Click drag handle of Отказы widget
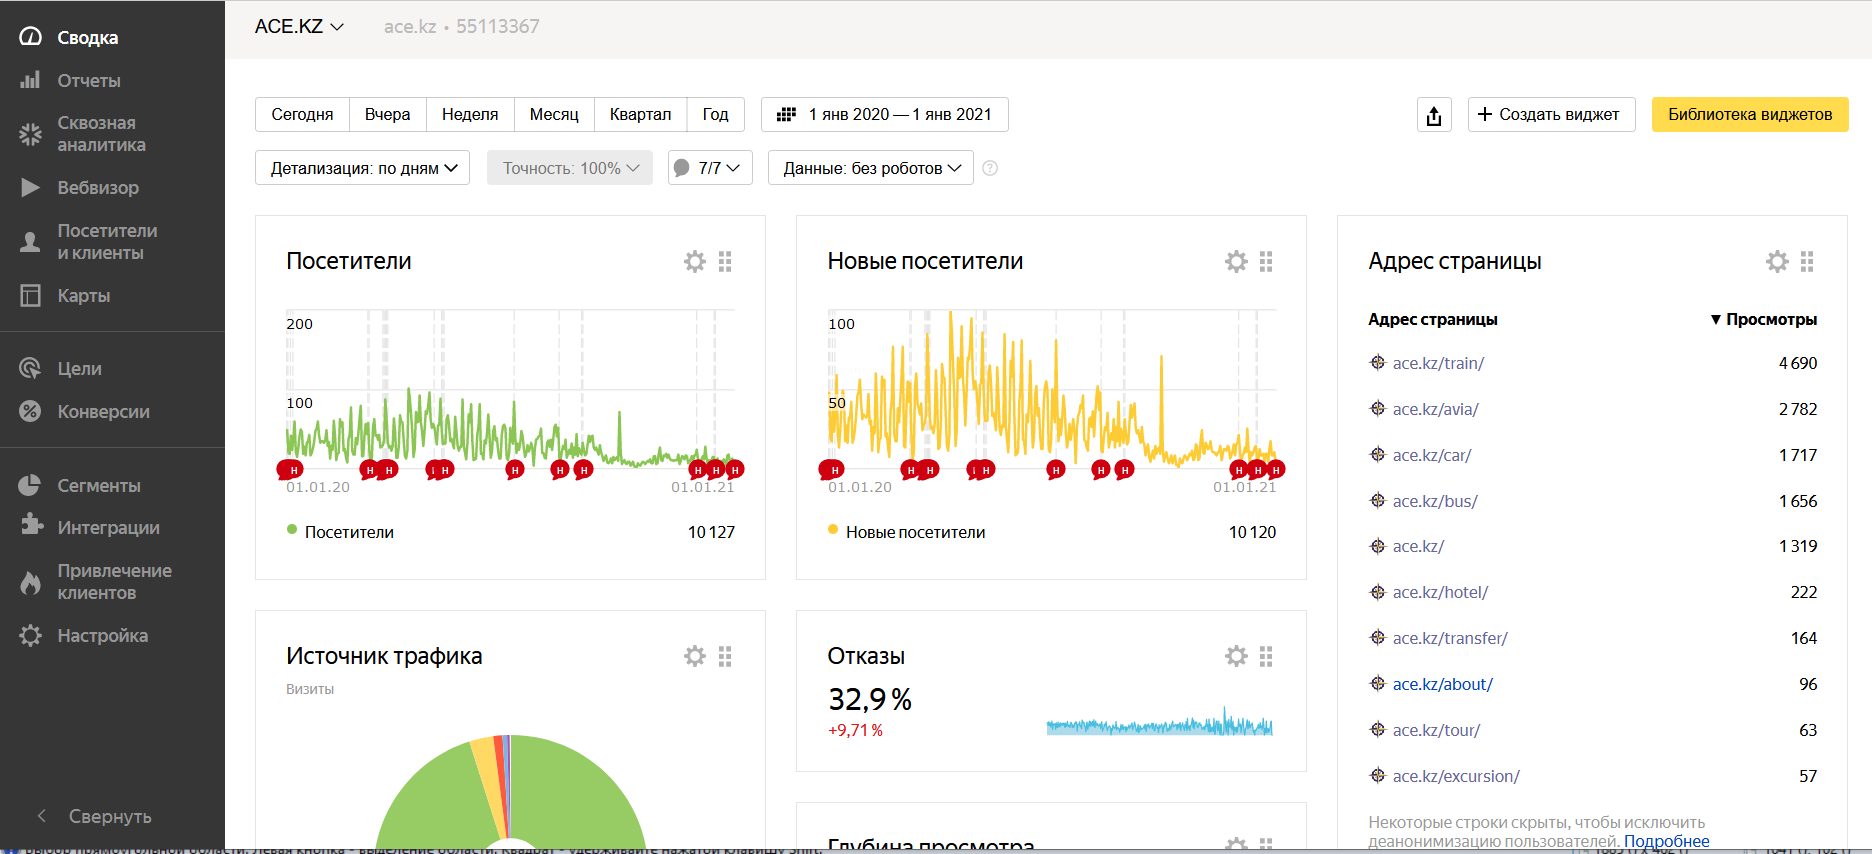This screenshot has height=854, width=1872. [1266, 656]
